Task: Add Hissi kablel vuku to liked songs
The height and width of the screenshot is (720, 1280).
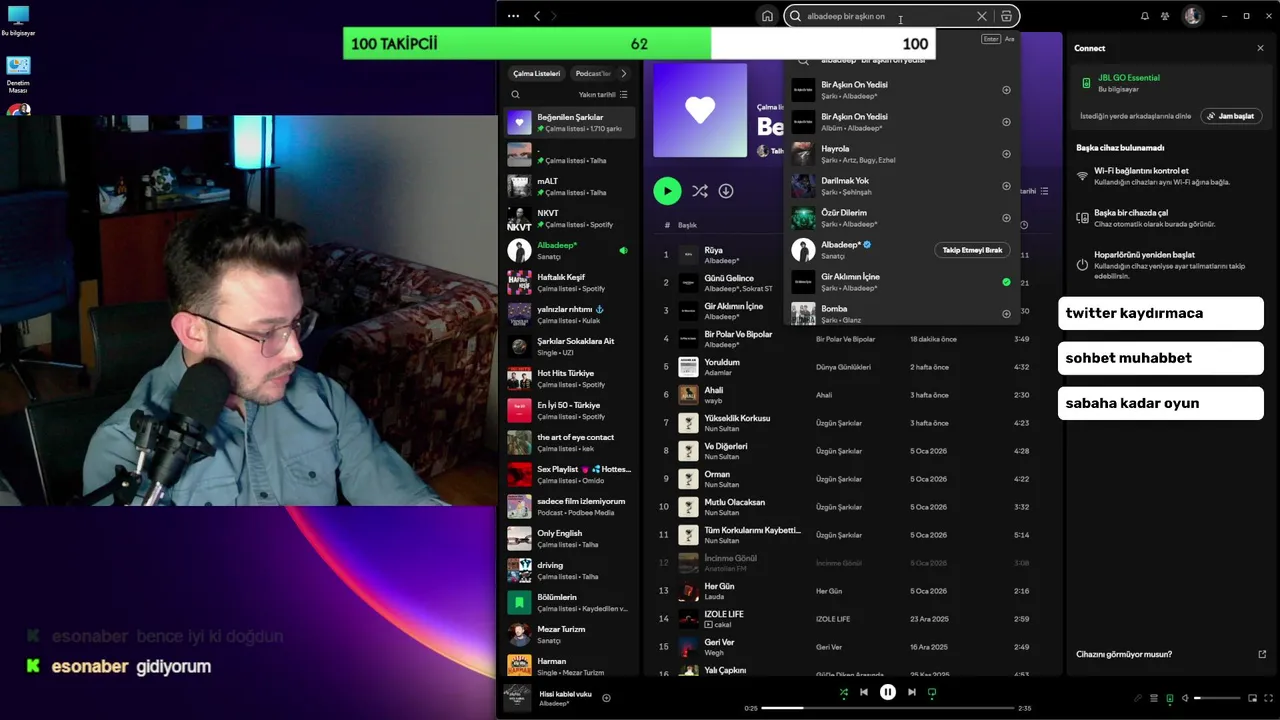Action: (606, 698)
